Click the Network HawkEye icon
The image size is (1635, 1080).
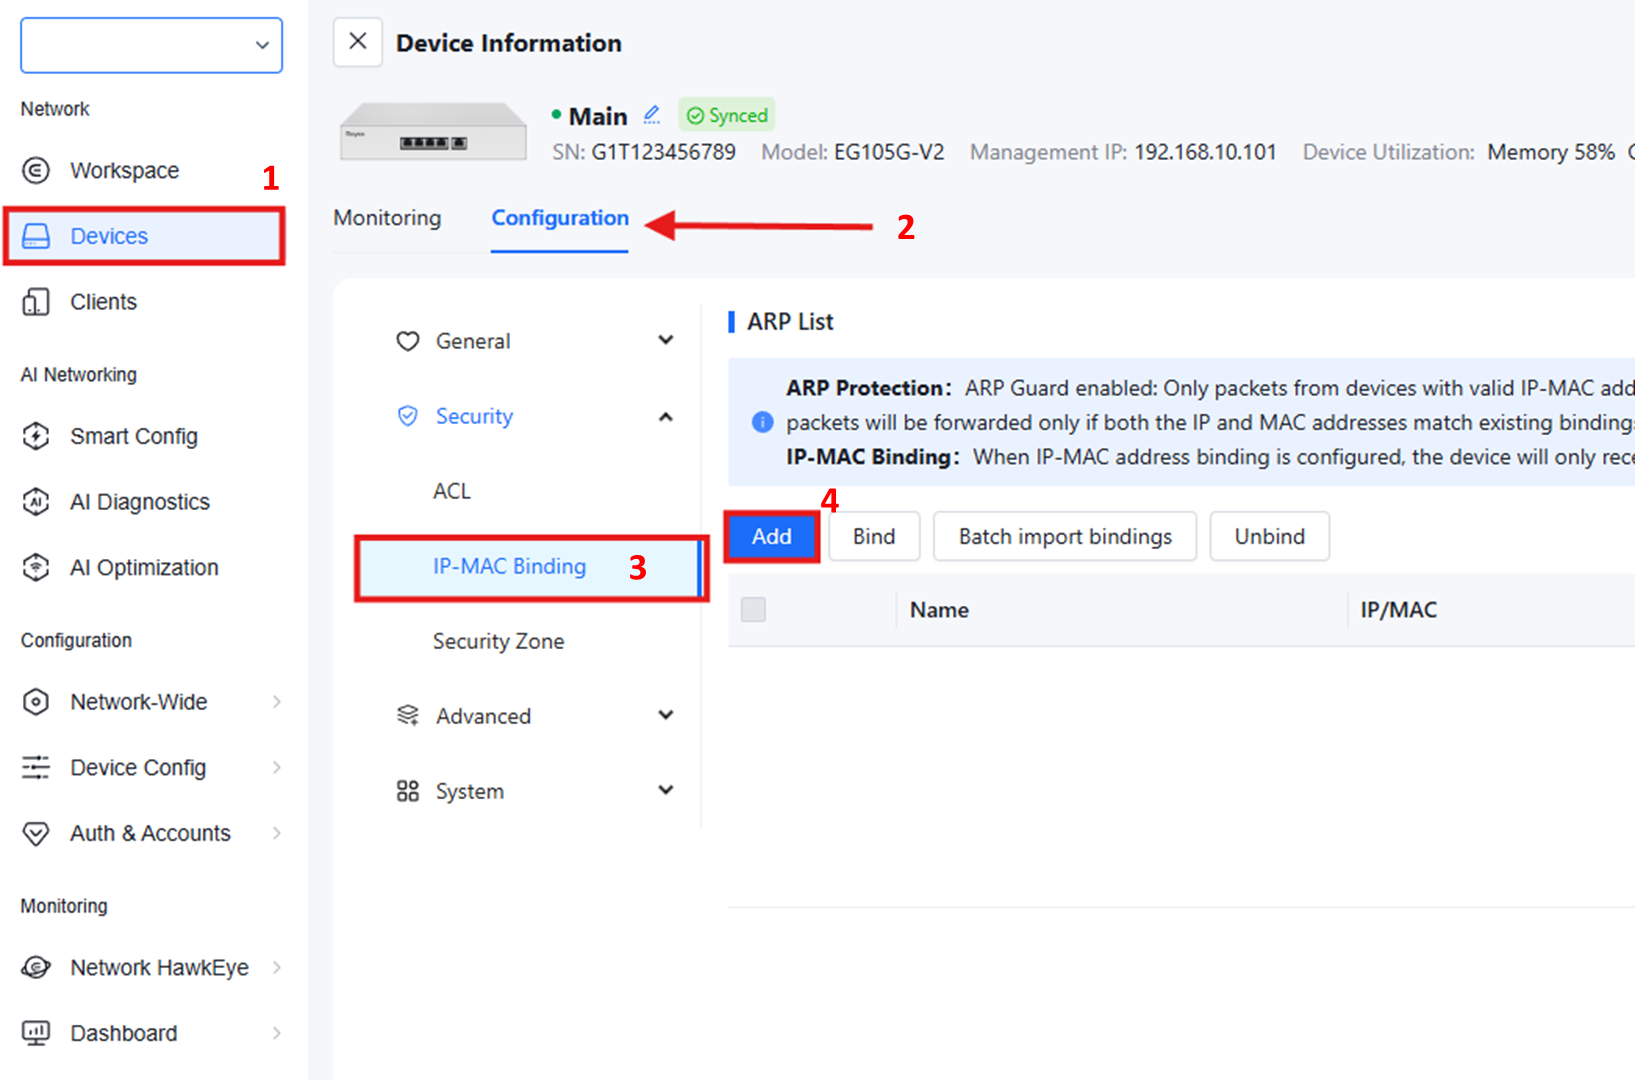coord(36,968)
